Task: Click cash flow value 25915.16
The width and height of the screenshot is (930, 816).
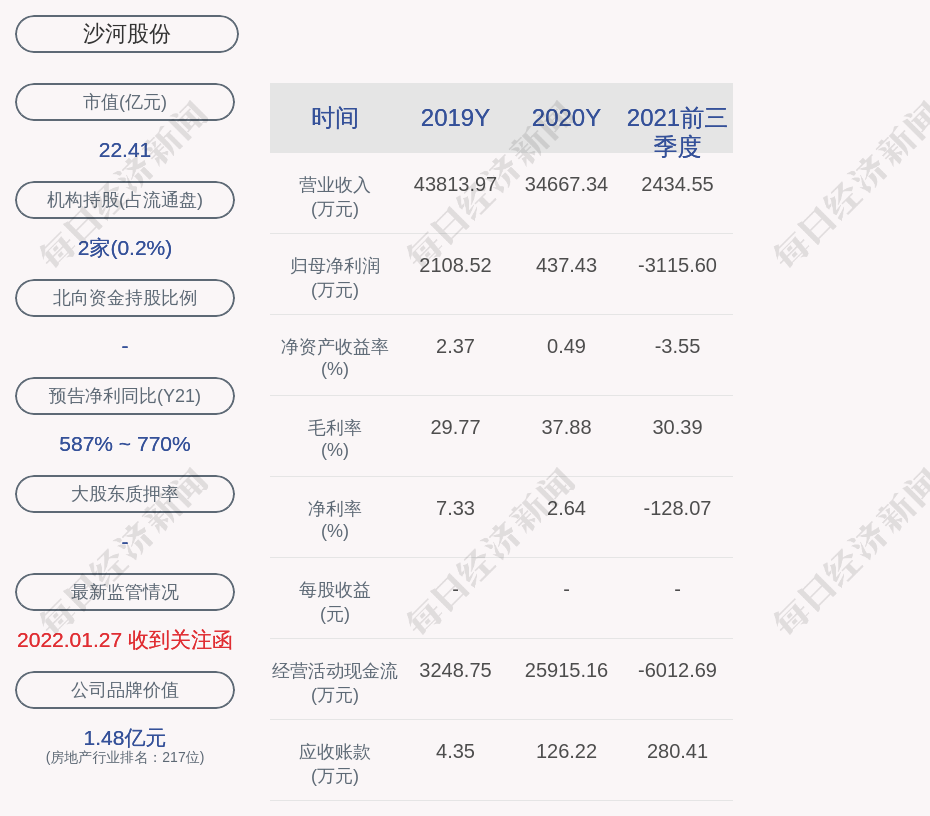Action: [566, 670]
